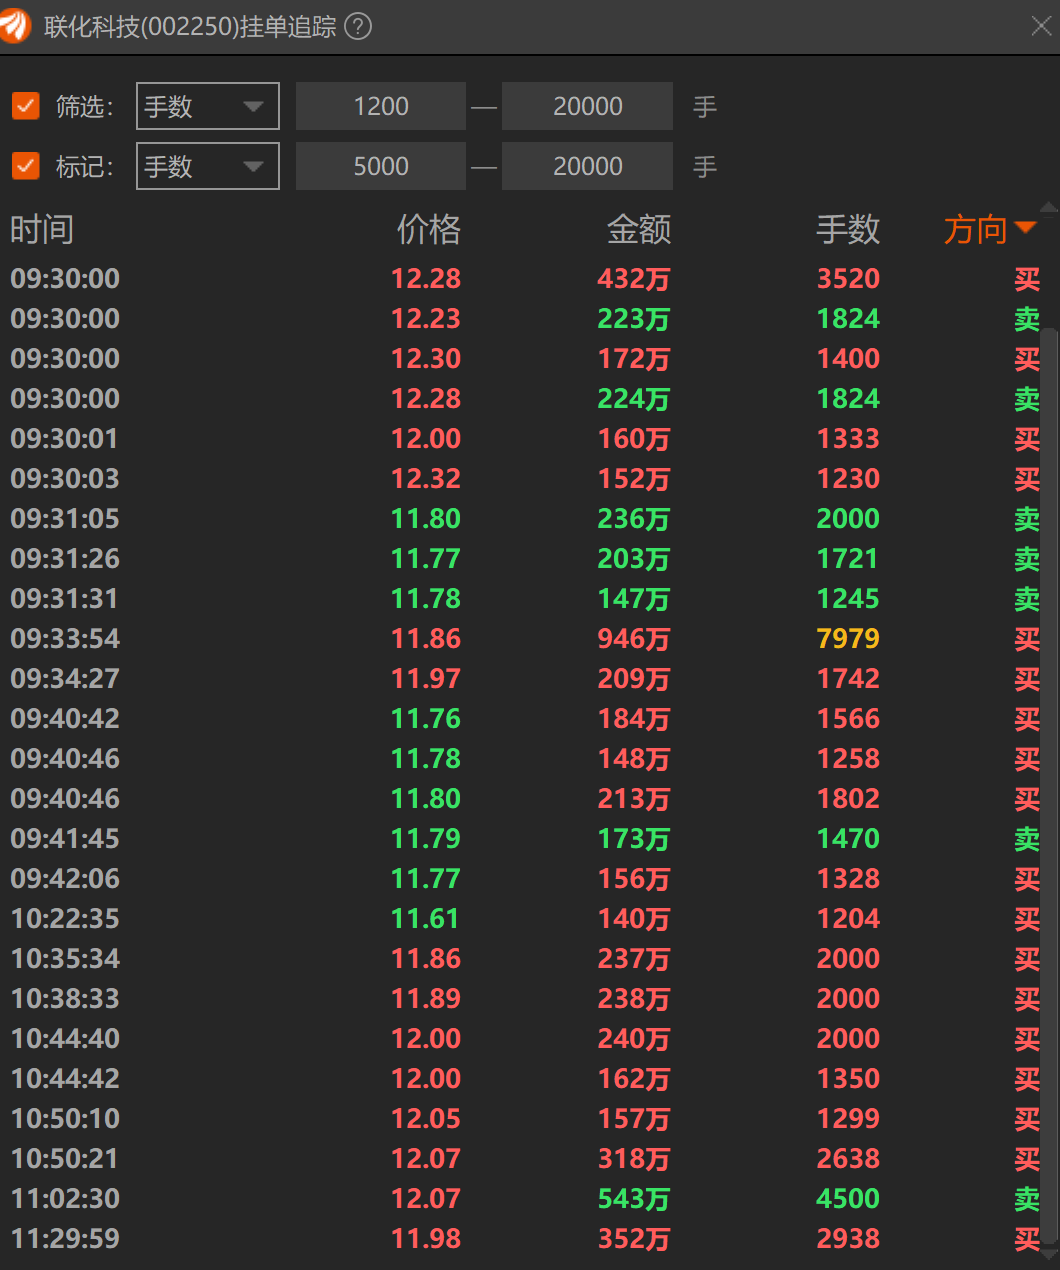
Task: Click the price 12.32 cell
Action: pos(426,478)
